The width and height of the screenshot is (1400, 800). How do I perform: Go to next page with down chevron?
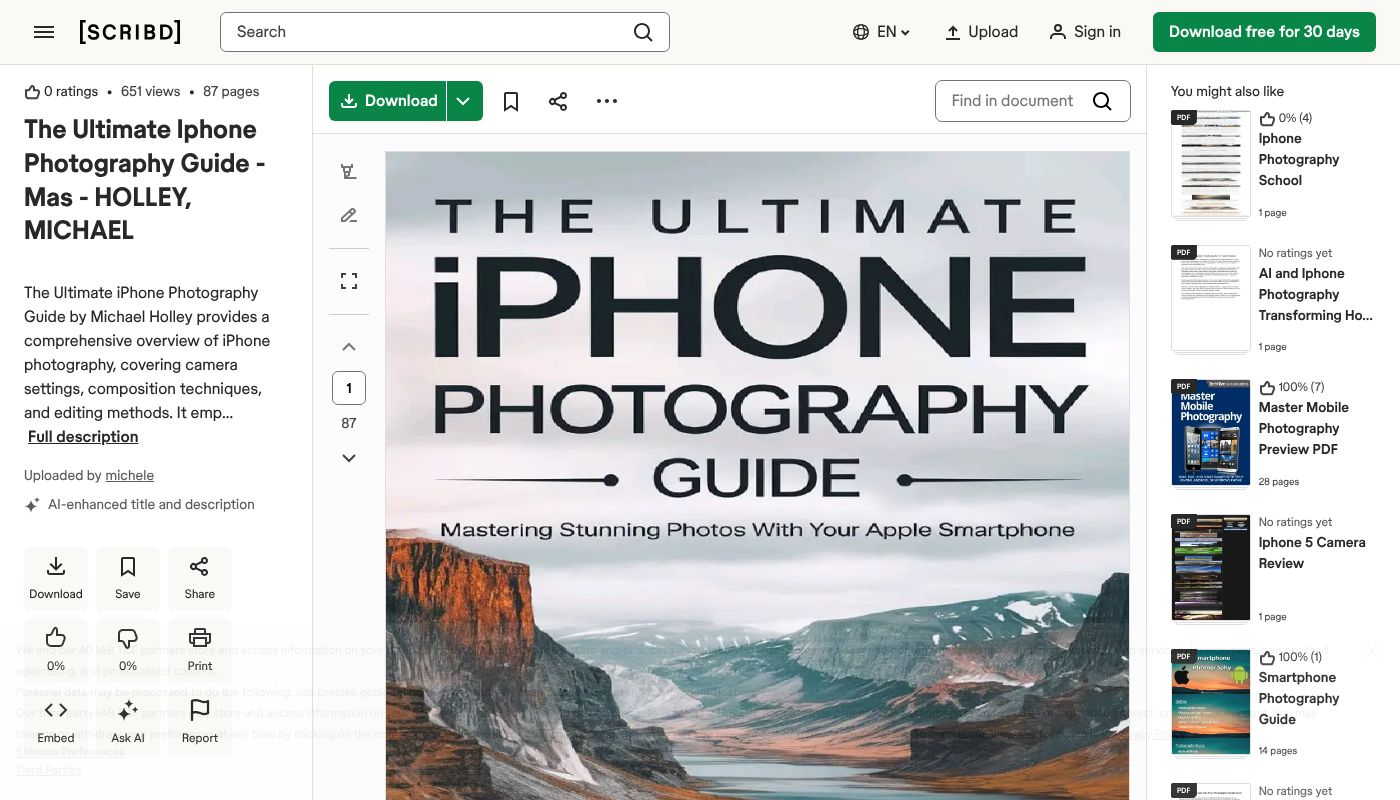[x=349, y=458]
